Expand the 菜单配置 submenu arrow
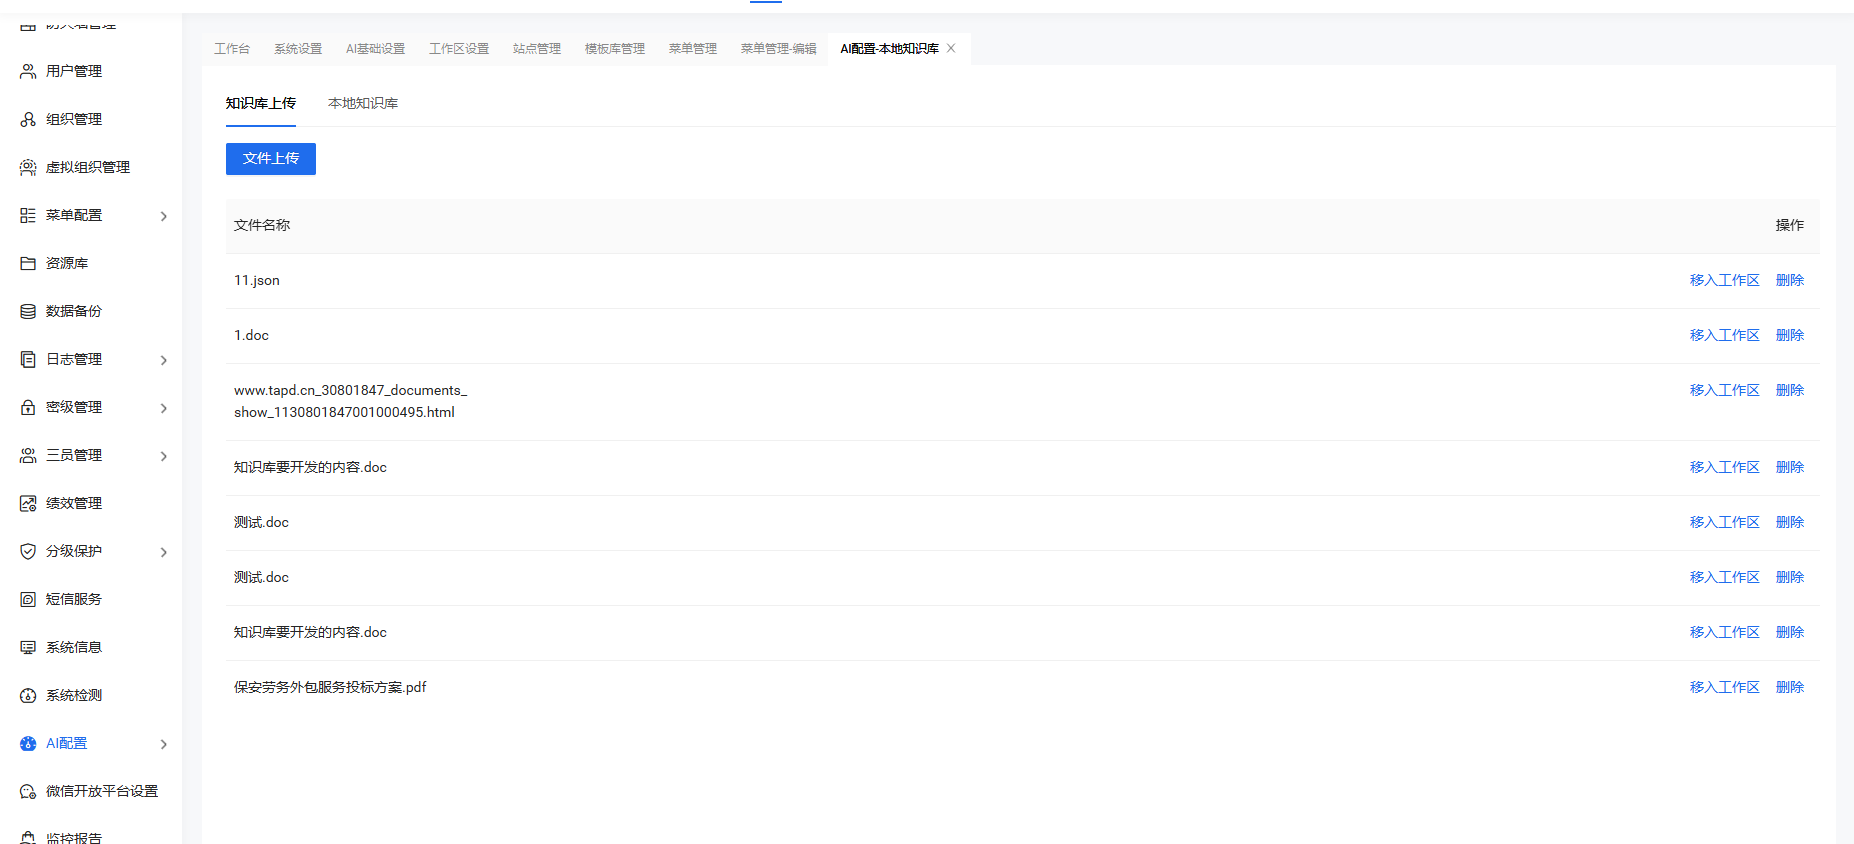1854x844 pixels. tap(164, 216)
